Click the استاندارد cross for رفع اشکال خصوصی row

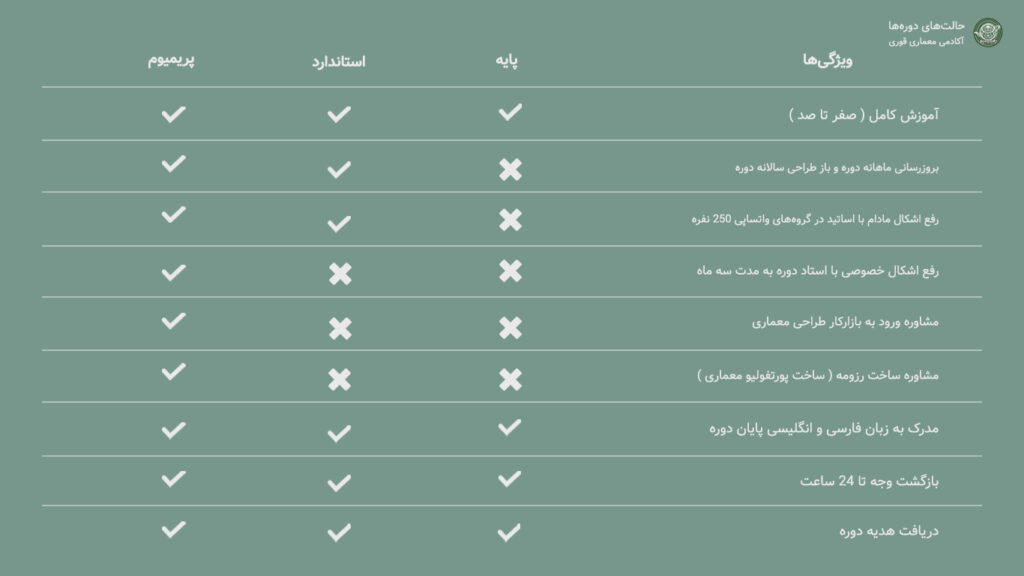point(340,274)
